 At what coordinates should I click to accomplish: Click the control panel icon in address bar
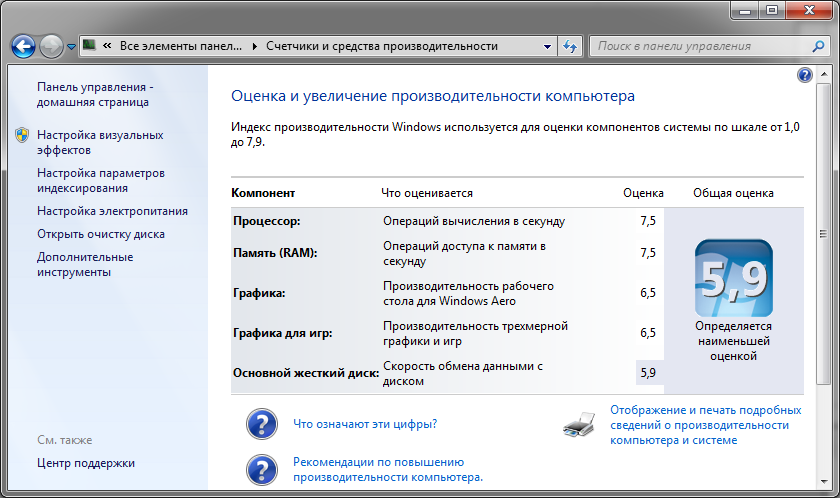pyautogui.click(x=90, y=45)
